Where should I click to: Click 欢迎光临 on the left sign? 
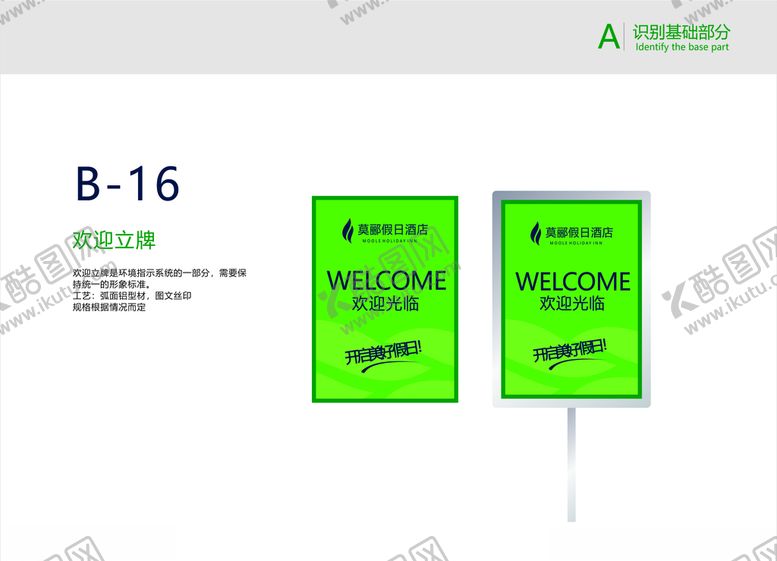click(386, 303)
